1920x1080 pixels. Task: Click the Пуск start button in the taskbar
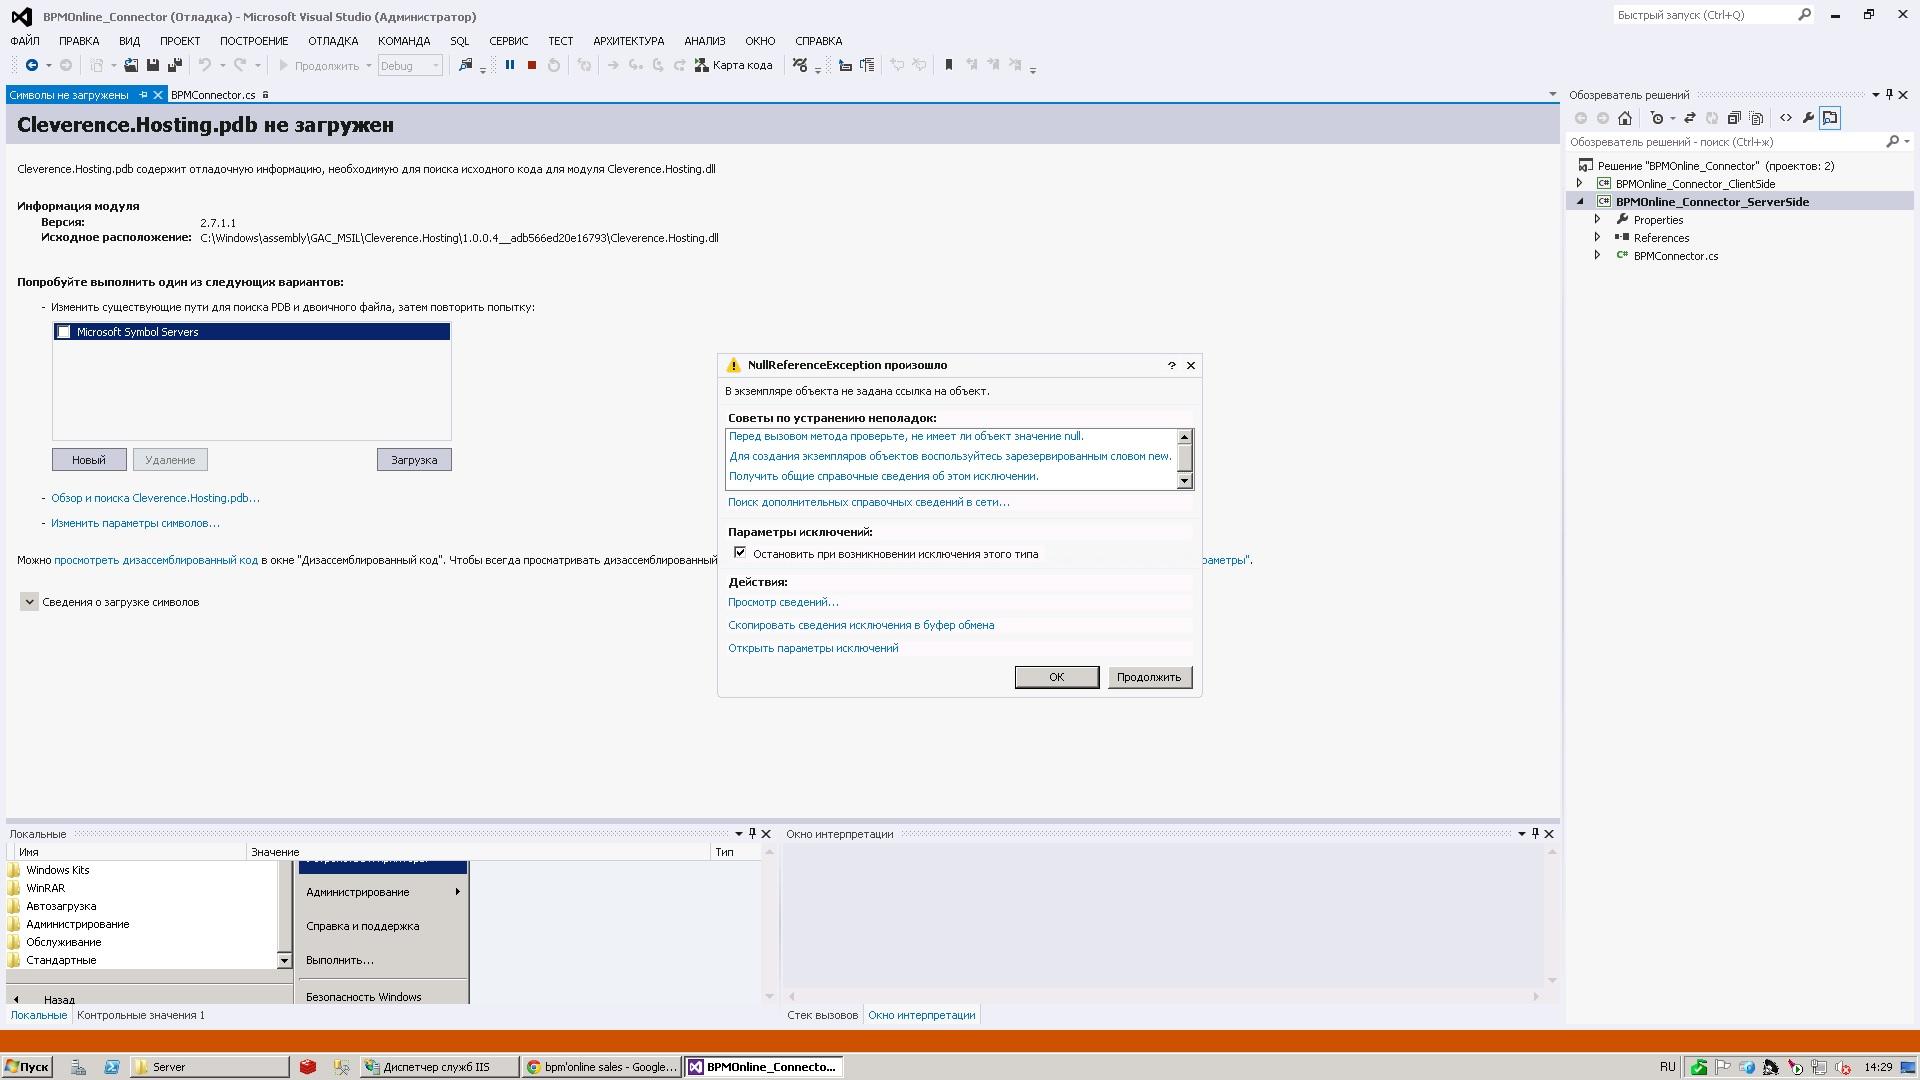click(27, 1067)
